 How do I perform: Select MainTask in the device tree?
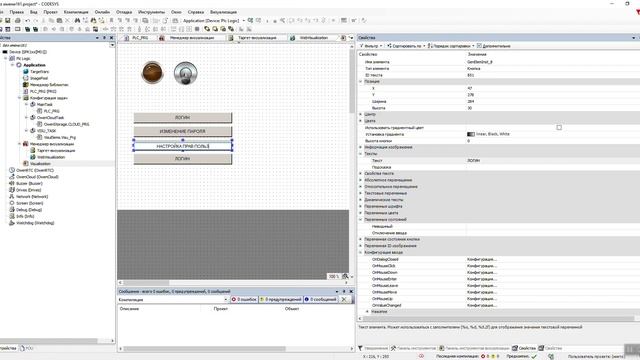click(44, 104)
